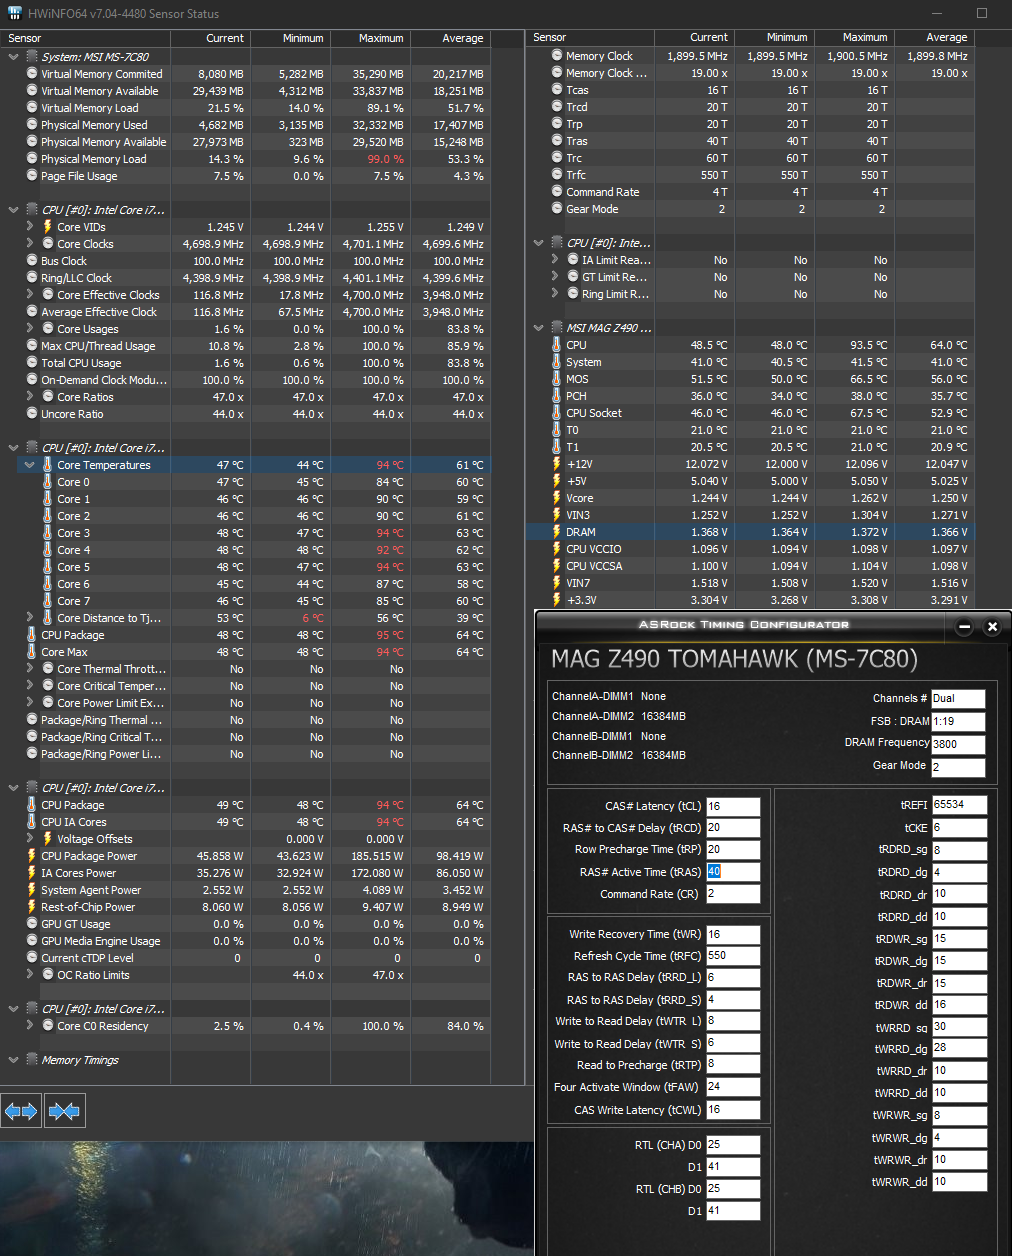
Task: Expand the Core Usages row
Action: point(30,329)
